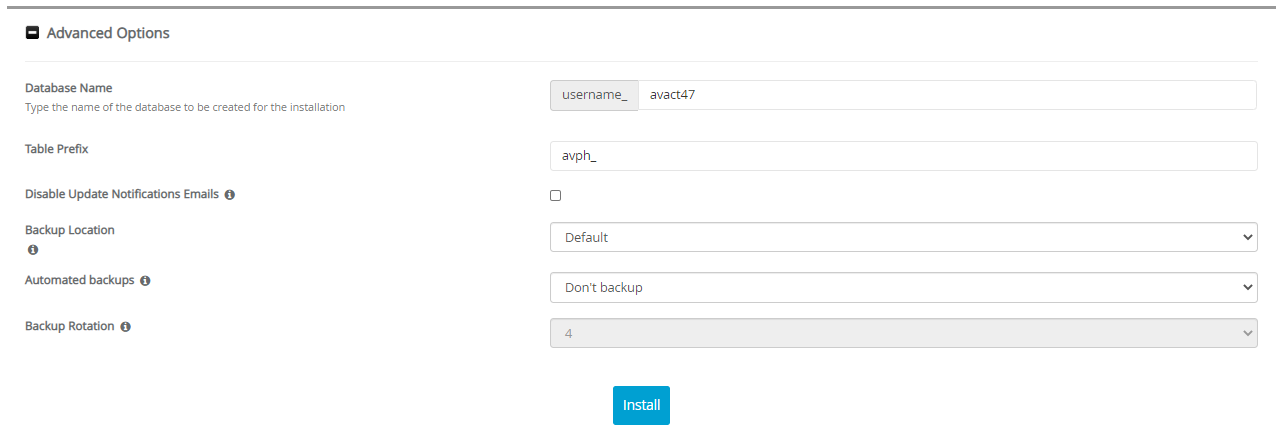Click the Disable Update Notifications Emails label
This screenshot has height=434, width=1285.
tap(121, 194)
